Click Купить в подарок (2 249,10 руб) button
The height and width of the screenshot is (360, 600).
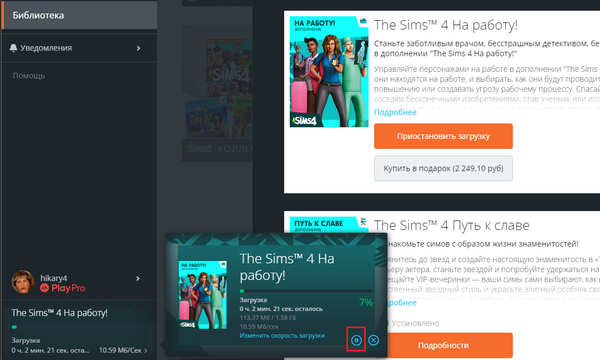click(443, 168)
